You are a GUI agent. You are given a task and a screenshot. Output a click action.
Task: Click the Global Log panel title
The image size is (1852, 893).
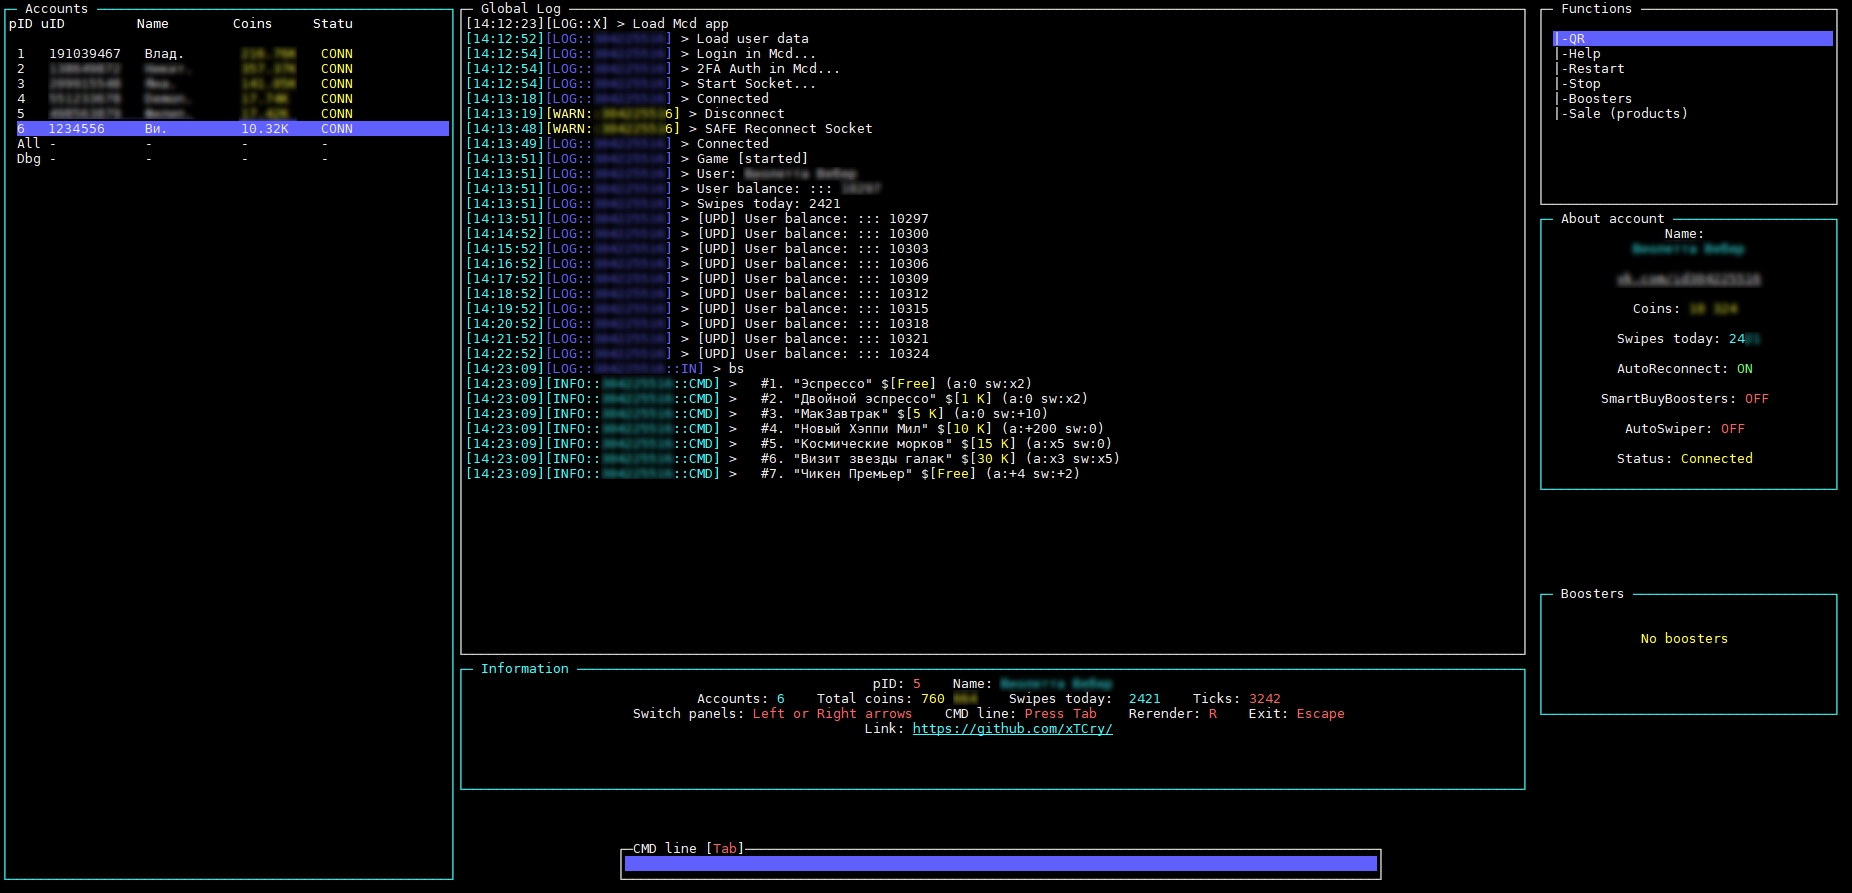[520, 9]
